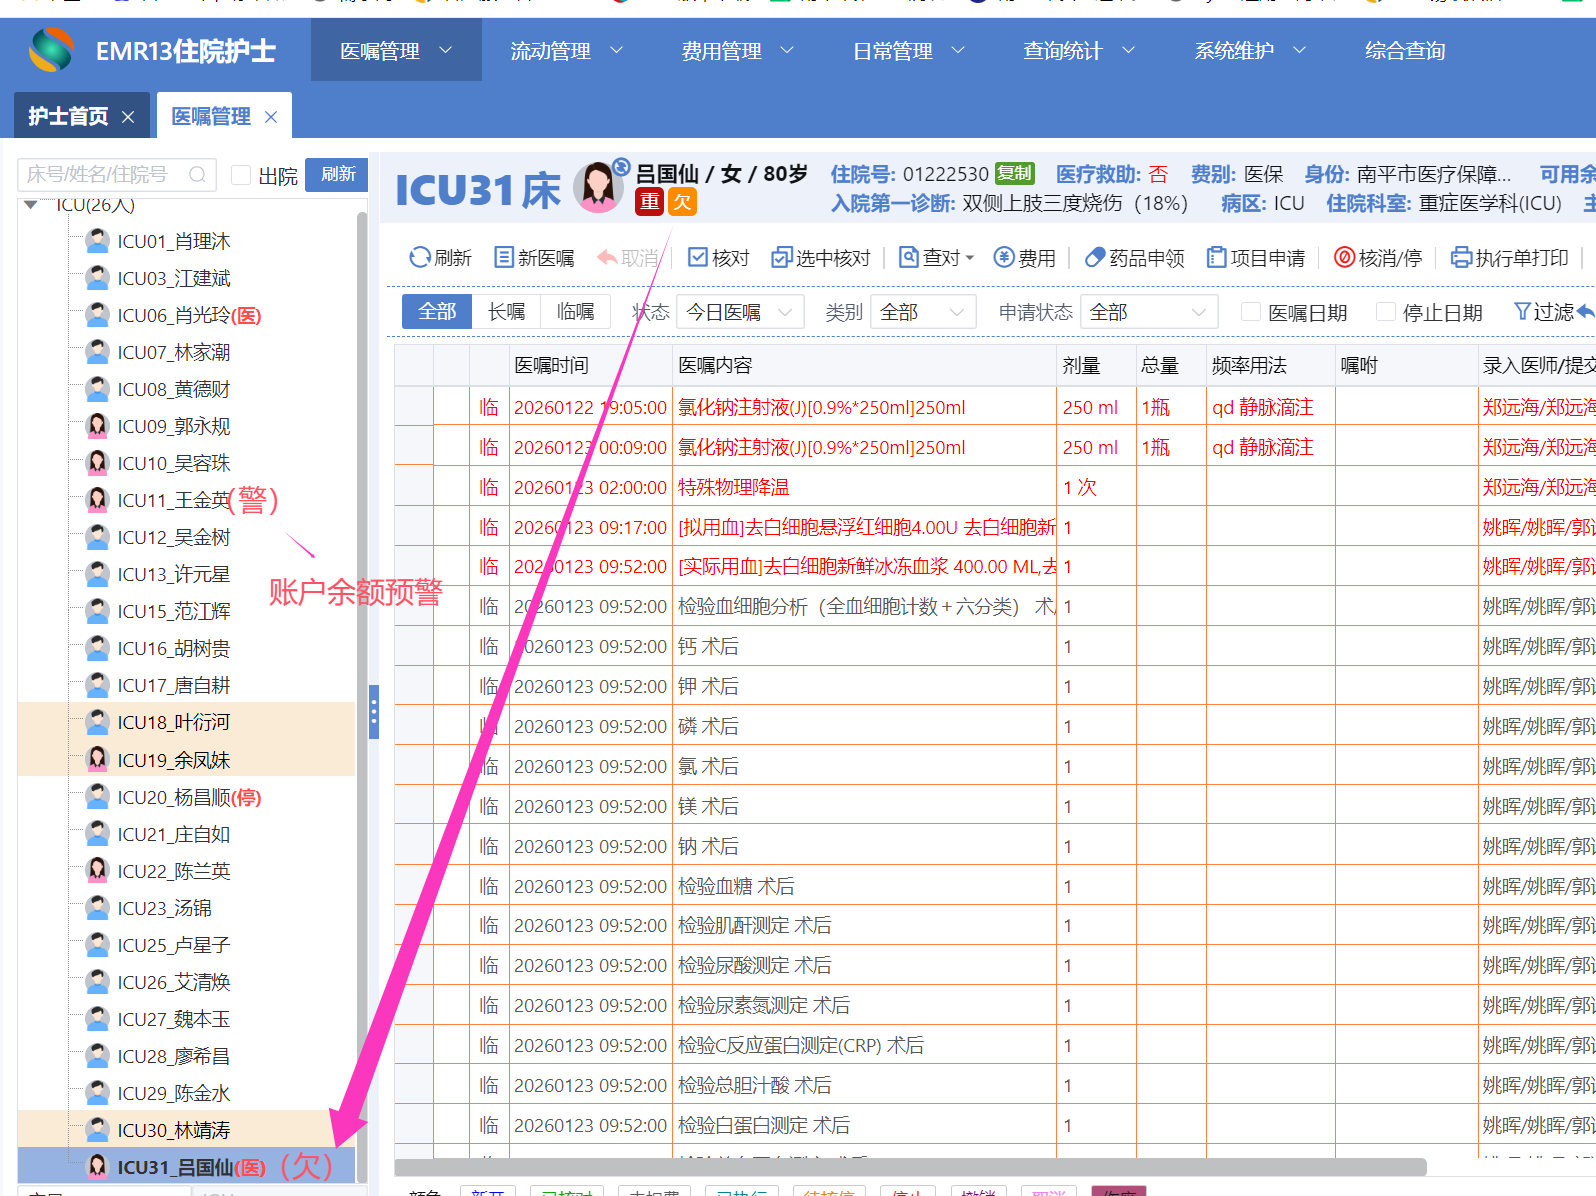Open the 查对 dropdown in toolbar
The height and width of the screenshot is (1196, 1596).
pos(937,258)
